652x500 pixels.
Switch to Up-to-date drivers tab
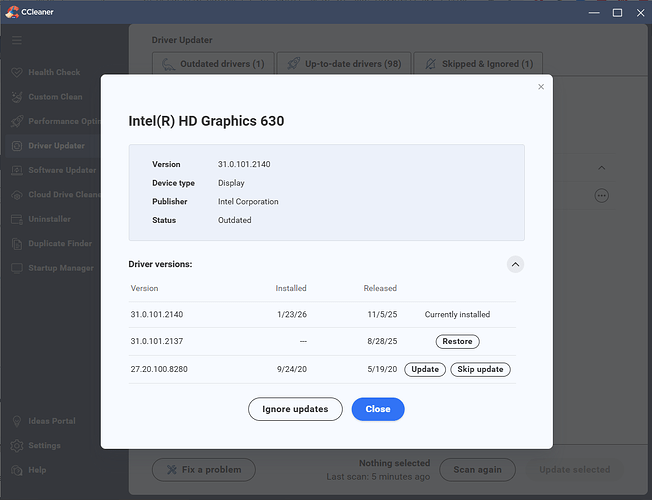(x=343, y=64)
